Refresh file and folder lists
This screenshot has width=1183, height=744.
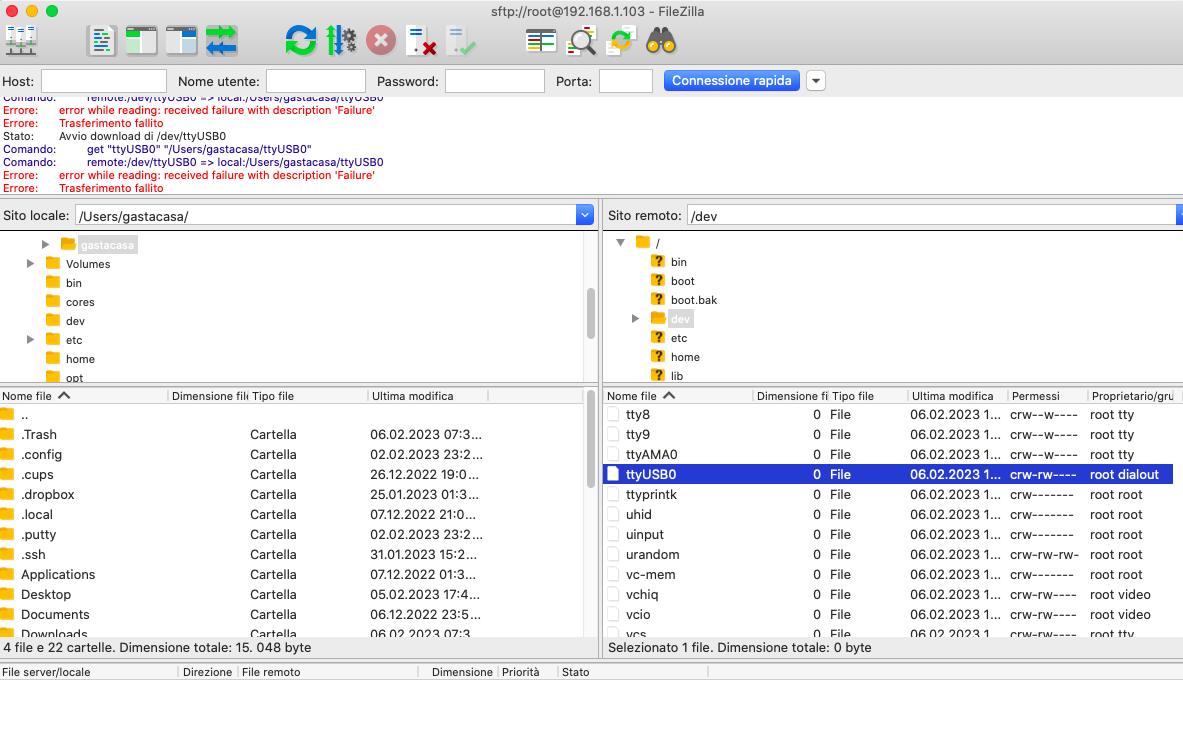[301, 41]
